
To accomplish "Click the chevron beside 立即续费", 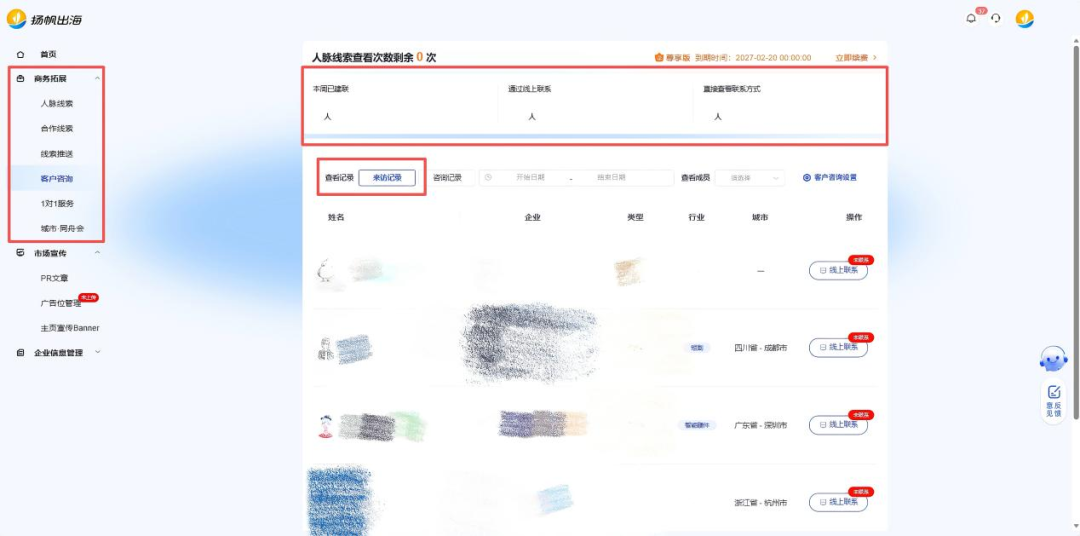I will pos(875,58).
